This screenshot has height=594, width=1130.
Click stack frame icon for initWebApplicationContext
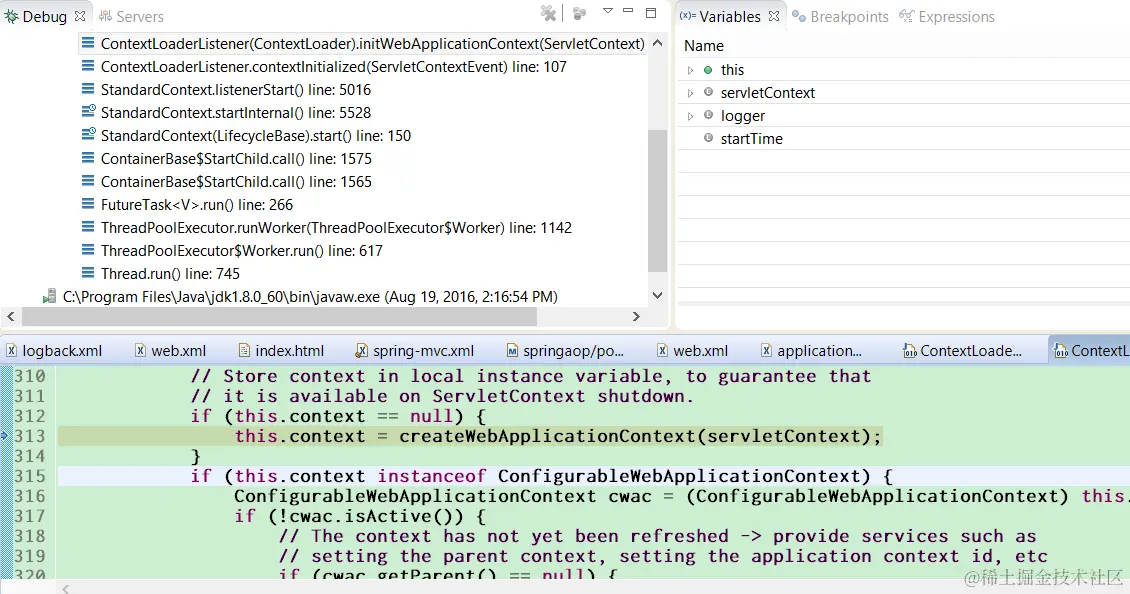[x=88, y=43]
